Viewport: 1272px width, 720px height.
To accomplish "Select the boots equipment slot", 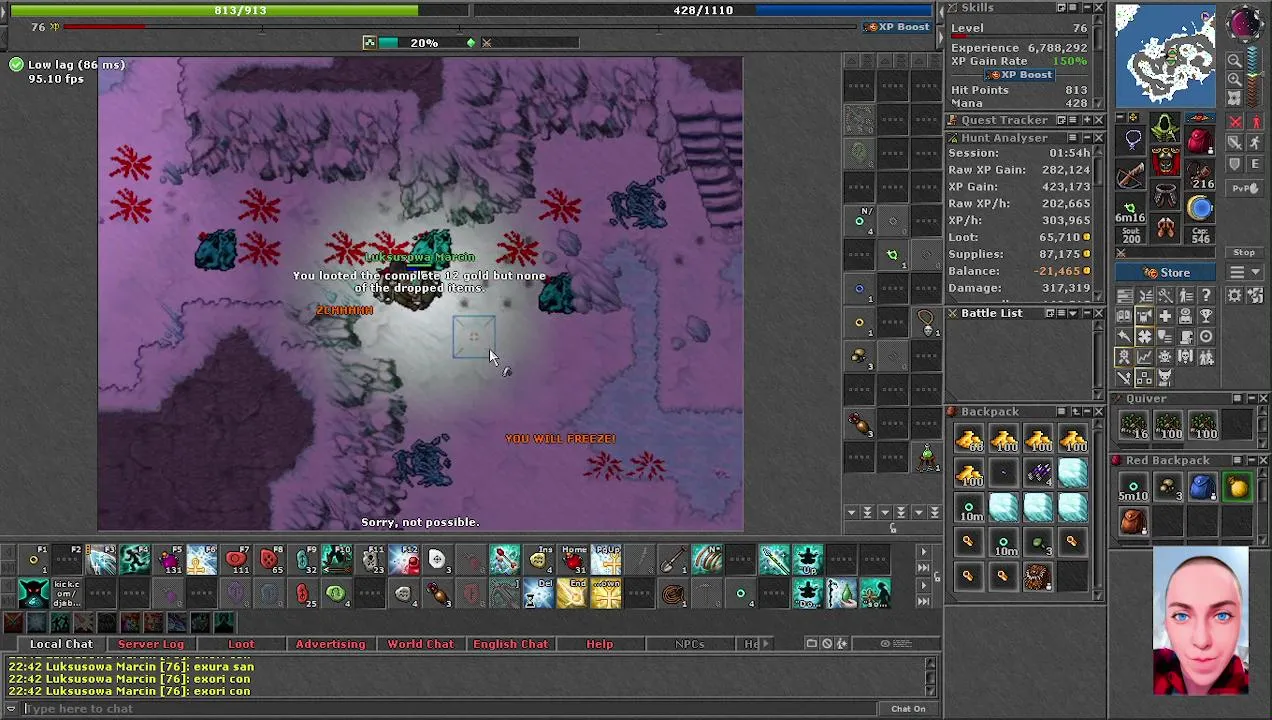I will 1166,229.
